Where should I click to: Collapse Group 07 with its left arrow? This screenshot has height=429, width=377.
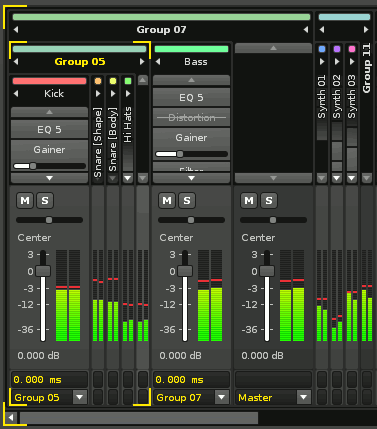point(16,30)
